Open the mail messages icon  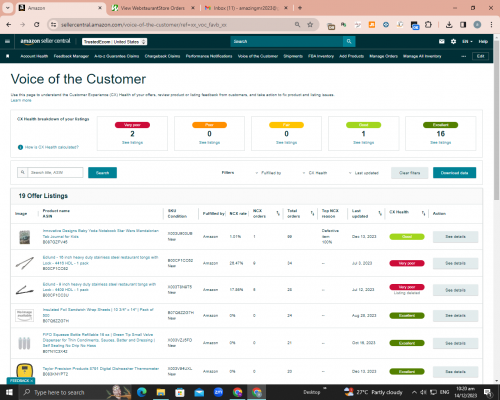point(442,41)
